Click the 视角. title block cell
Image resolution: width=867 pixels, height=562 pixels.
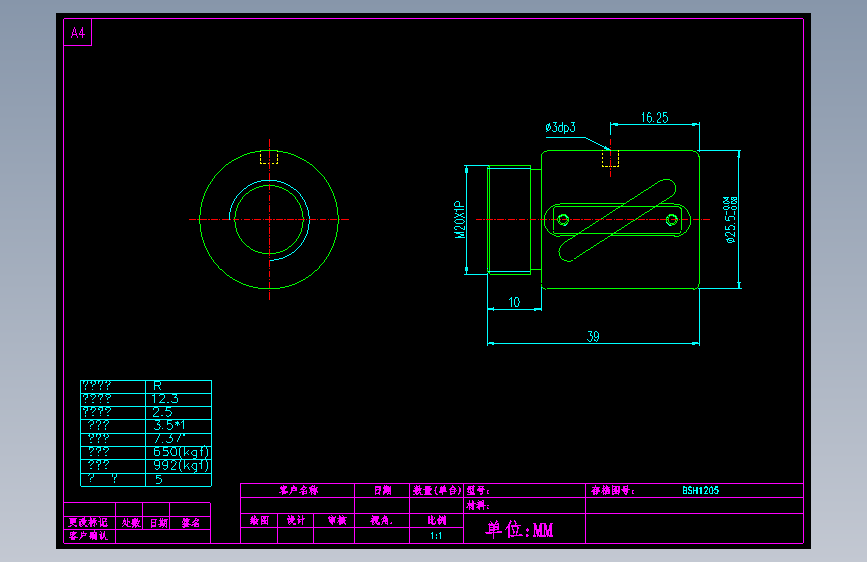point(382,521)
